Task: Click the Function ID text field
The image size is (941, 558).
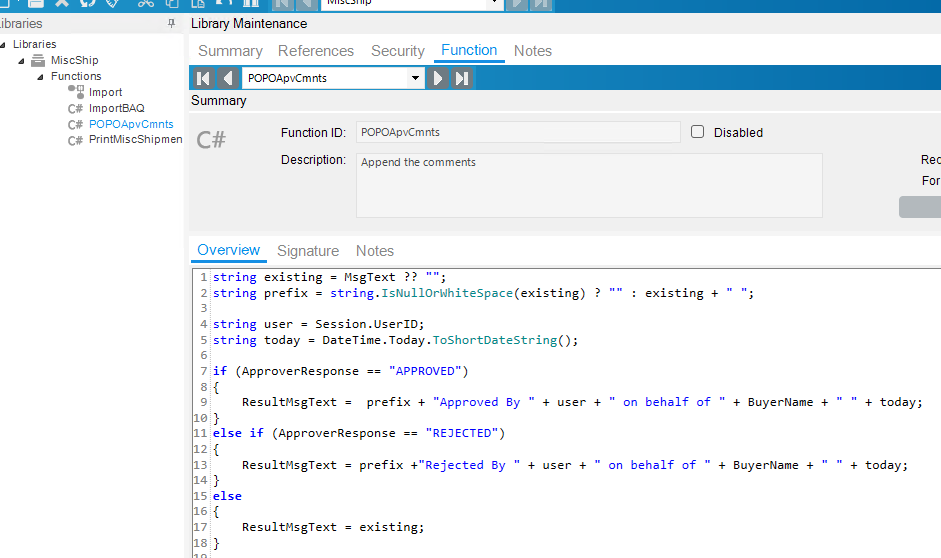Action: tap(517, 132)
